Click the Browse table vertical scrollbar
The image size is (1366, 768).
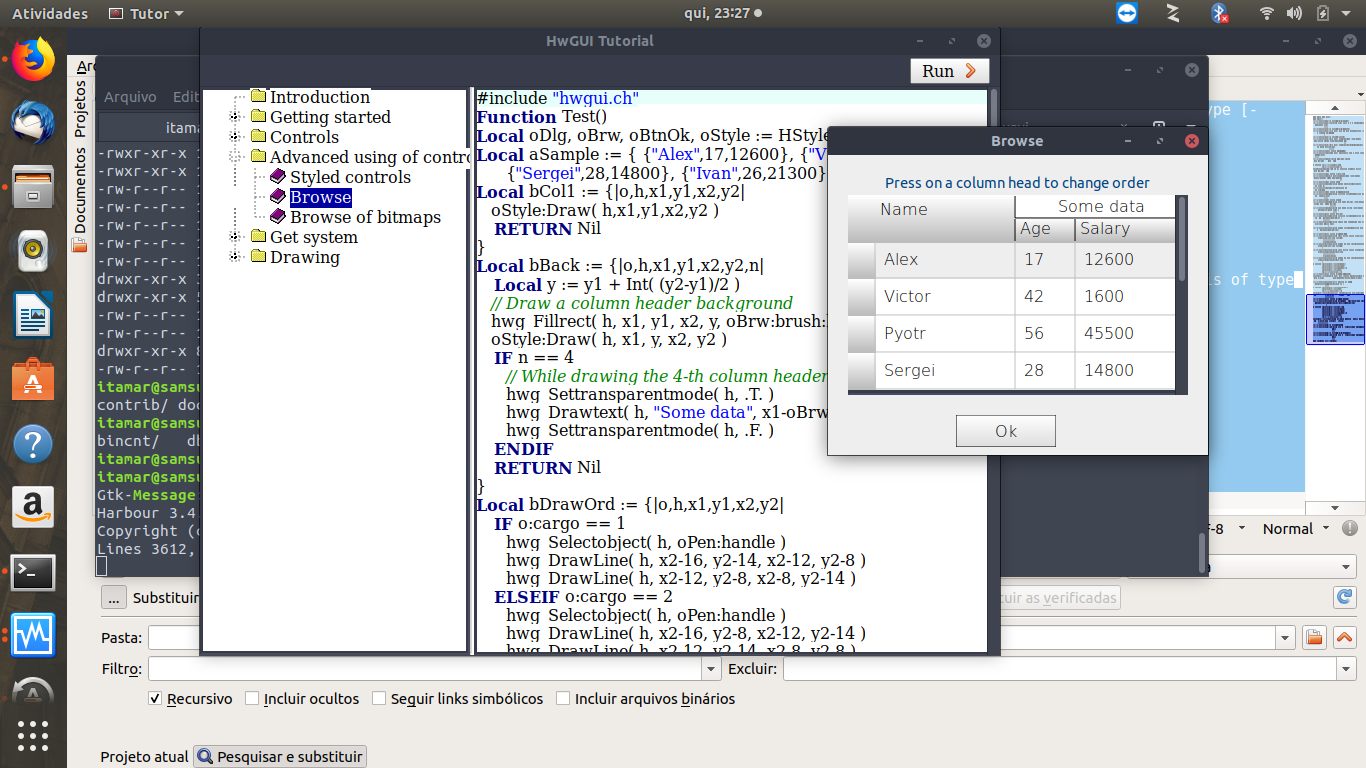point(1182,240)
